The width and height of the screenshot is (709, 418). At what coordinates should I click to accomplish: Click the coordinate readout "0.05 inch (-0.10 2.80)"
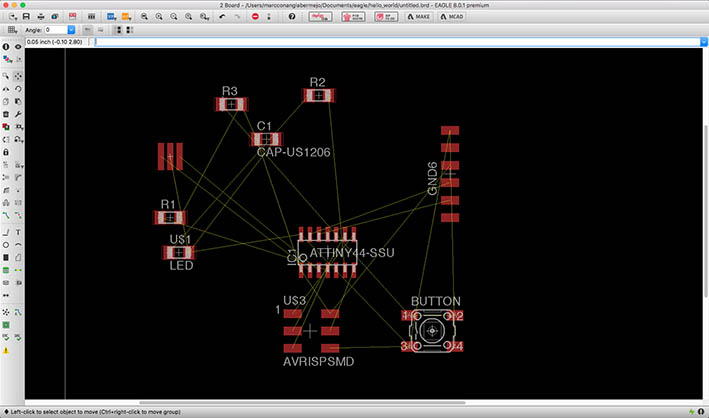coord(54,42)
